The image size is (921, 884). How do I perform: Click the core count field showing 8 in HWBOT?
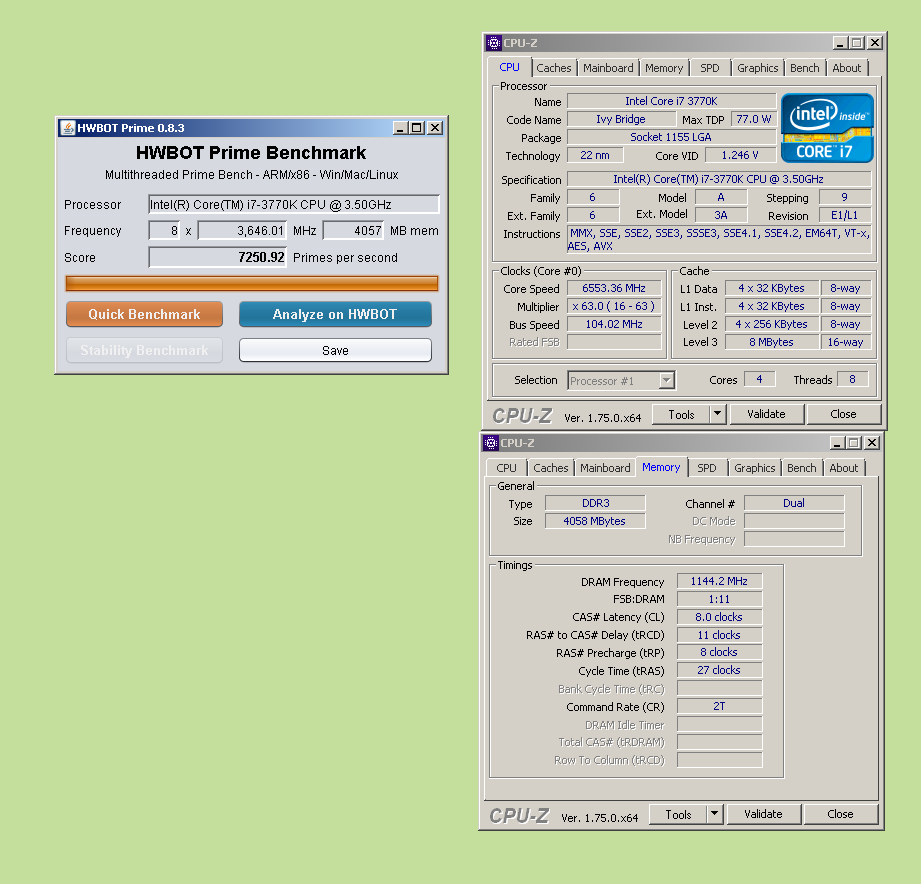164,231
